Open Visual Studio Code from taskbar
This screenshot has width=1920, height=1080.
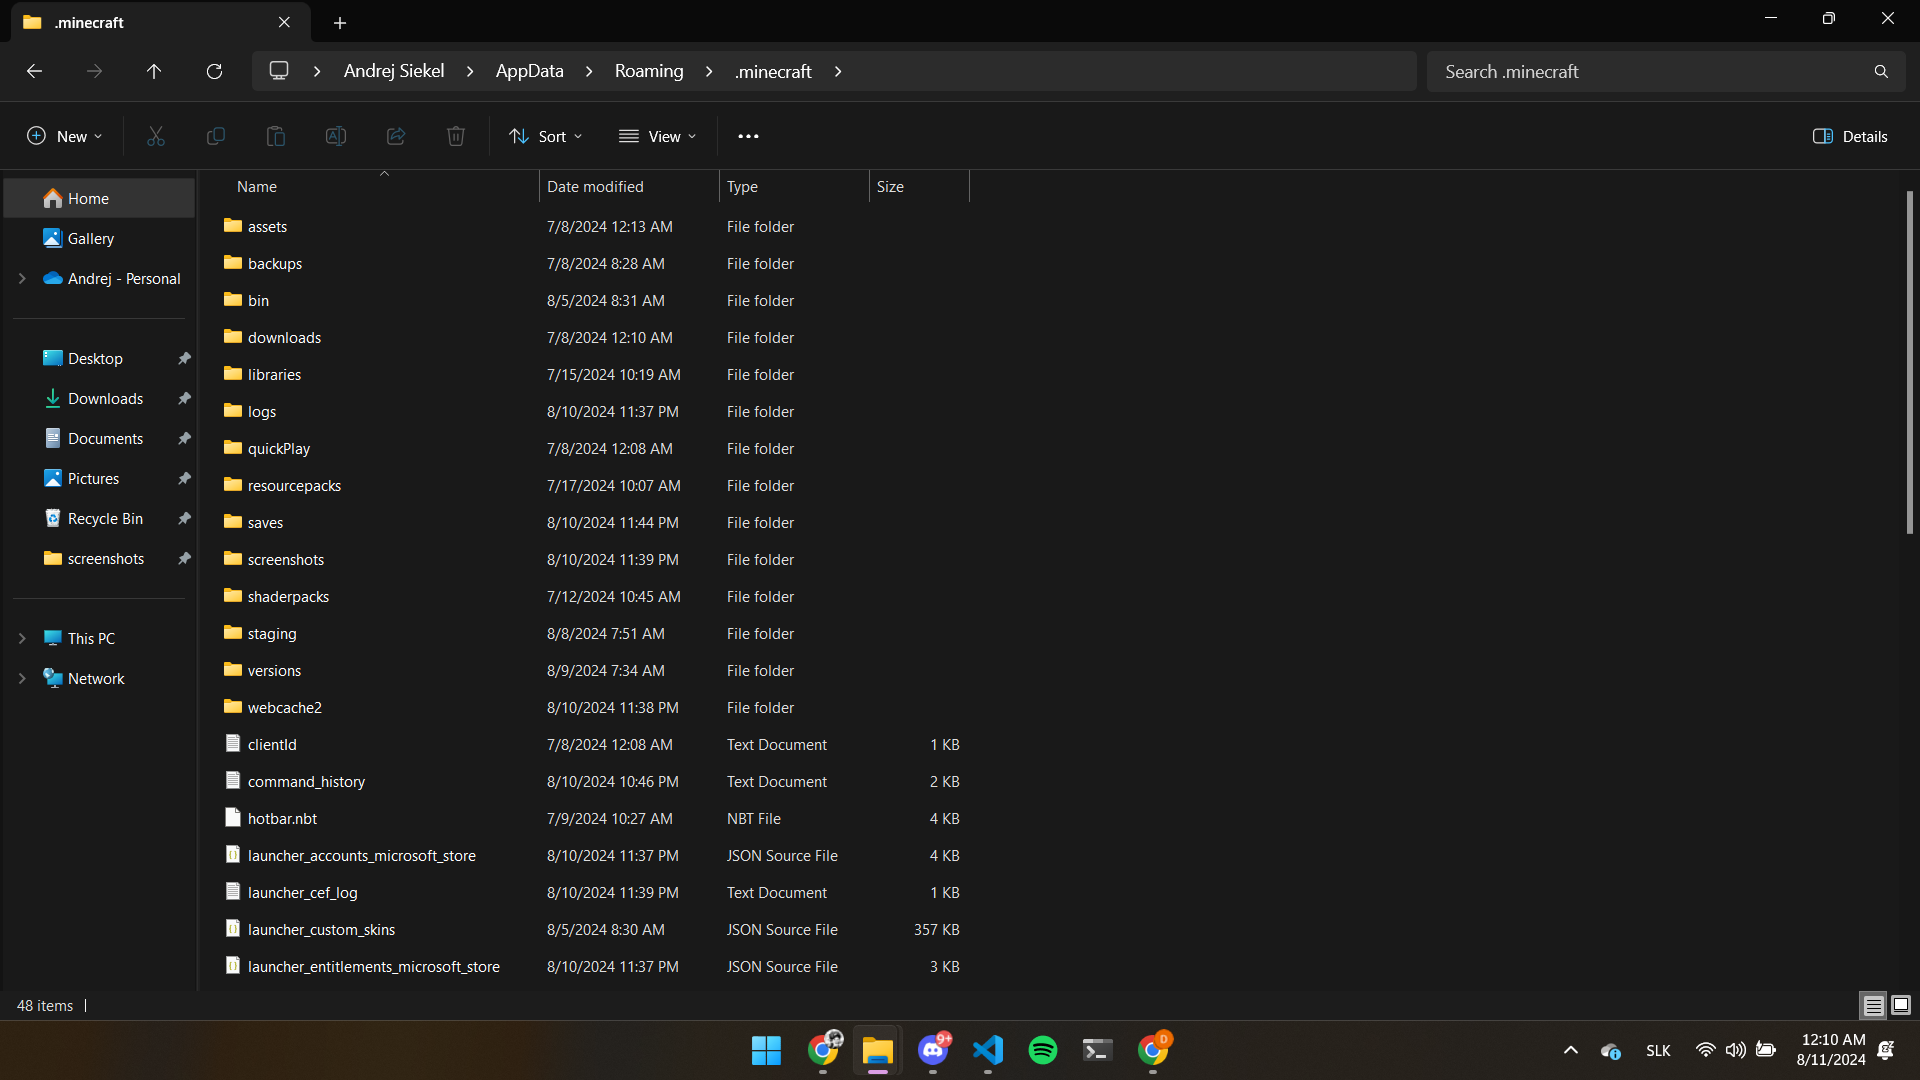(988, 1050)
